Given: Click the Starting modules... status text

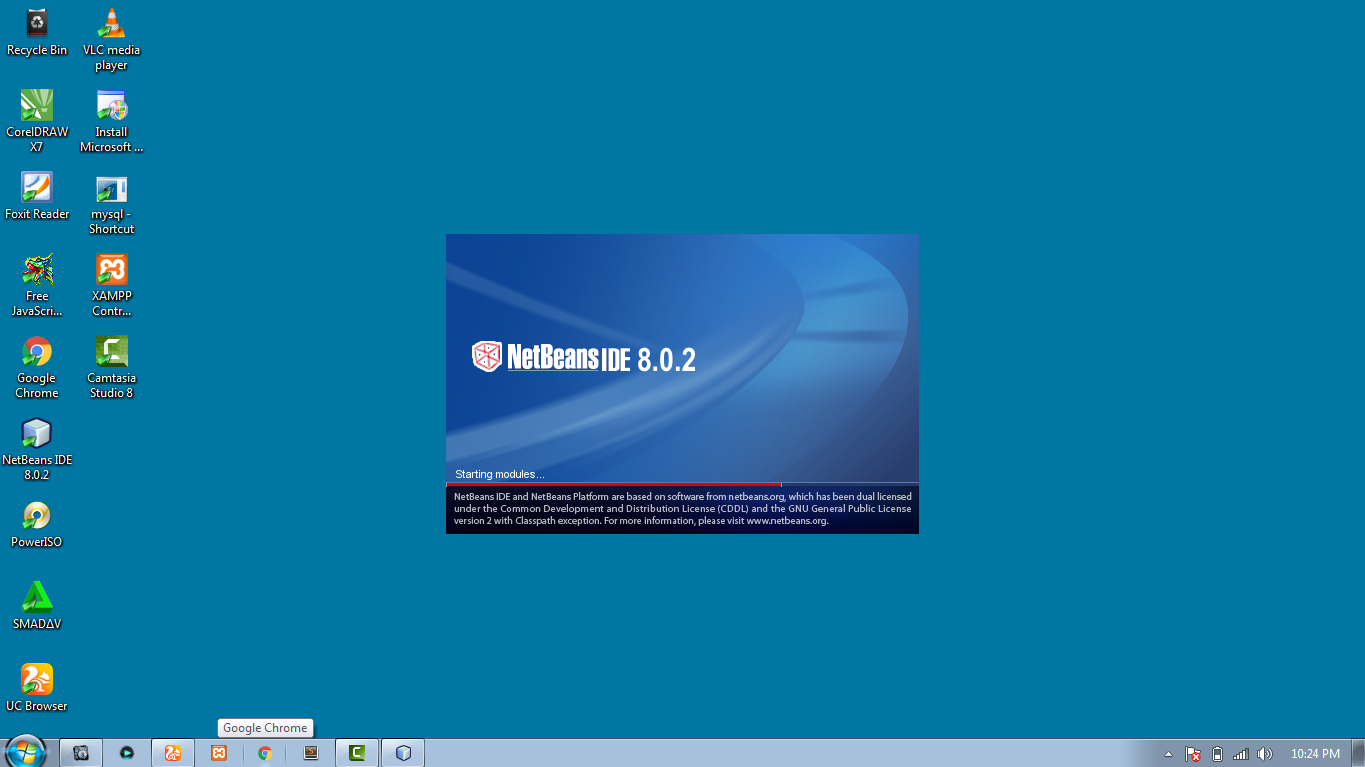Looking at the screenshot, I should [x=500, y=474].
